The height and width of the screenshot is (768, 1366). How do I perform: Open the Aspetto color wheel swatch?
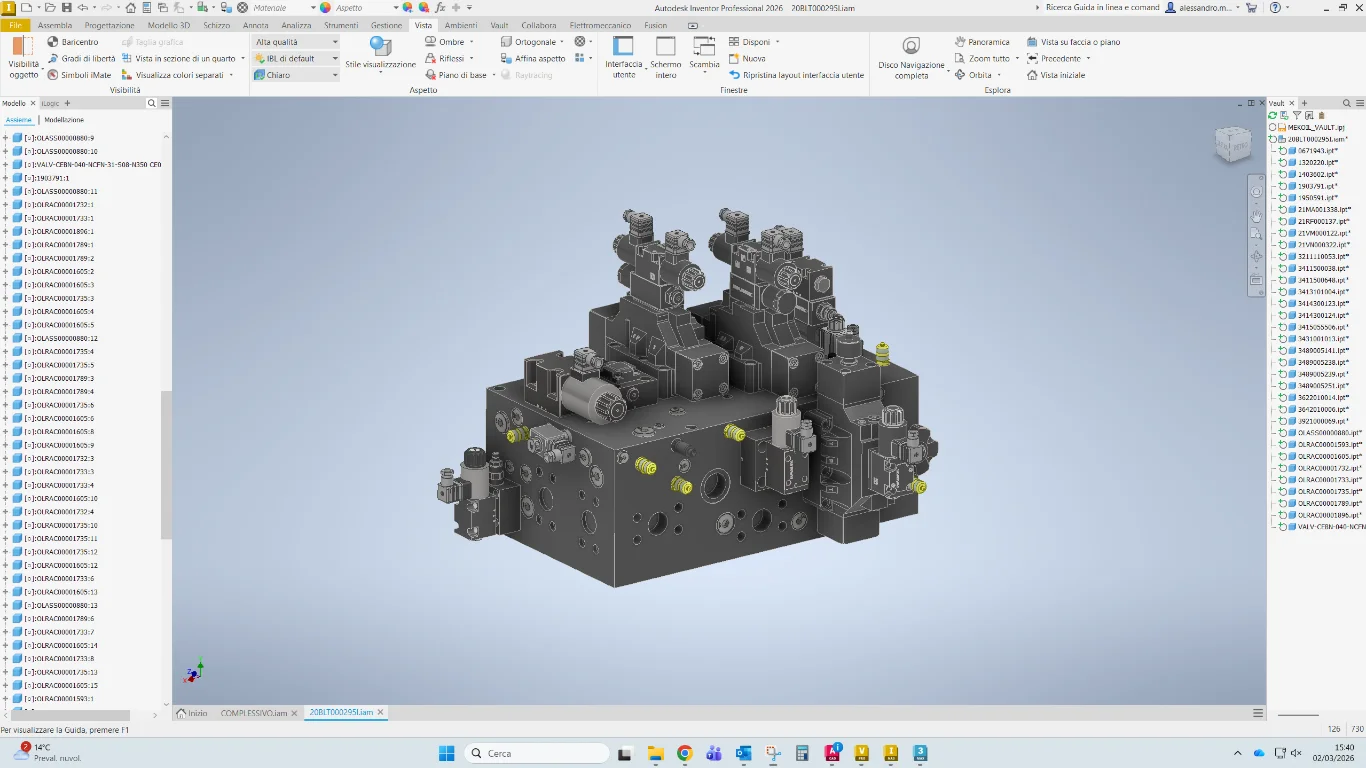click(x=326, y=7)
